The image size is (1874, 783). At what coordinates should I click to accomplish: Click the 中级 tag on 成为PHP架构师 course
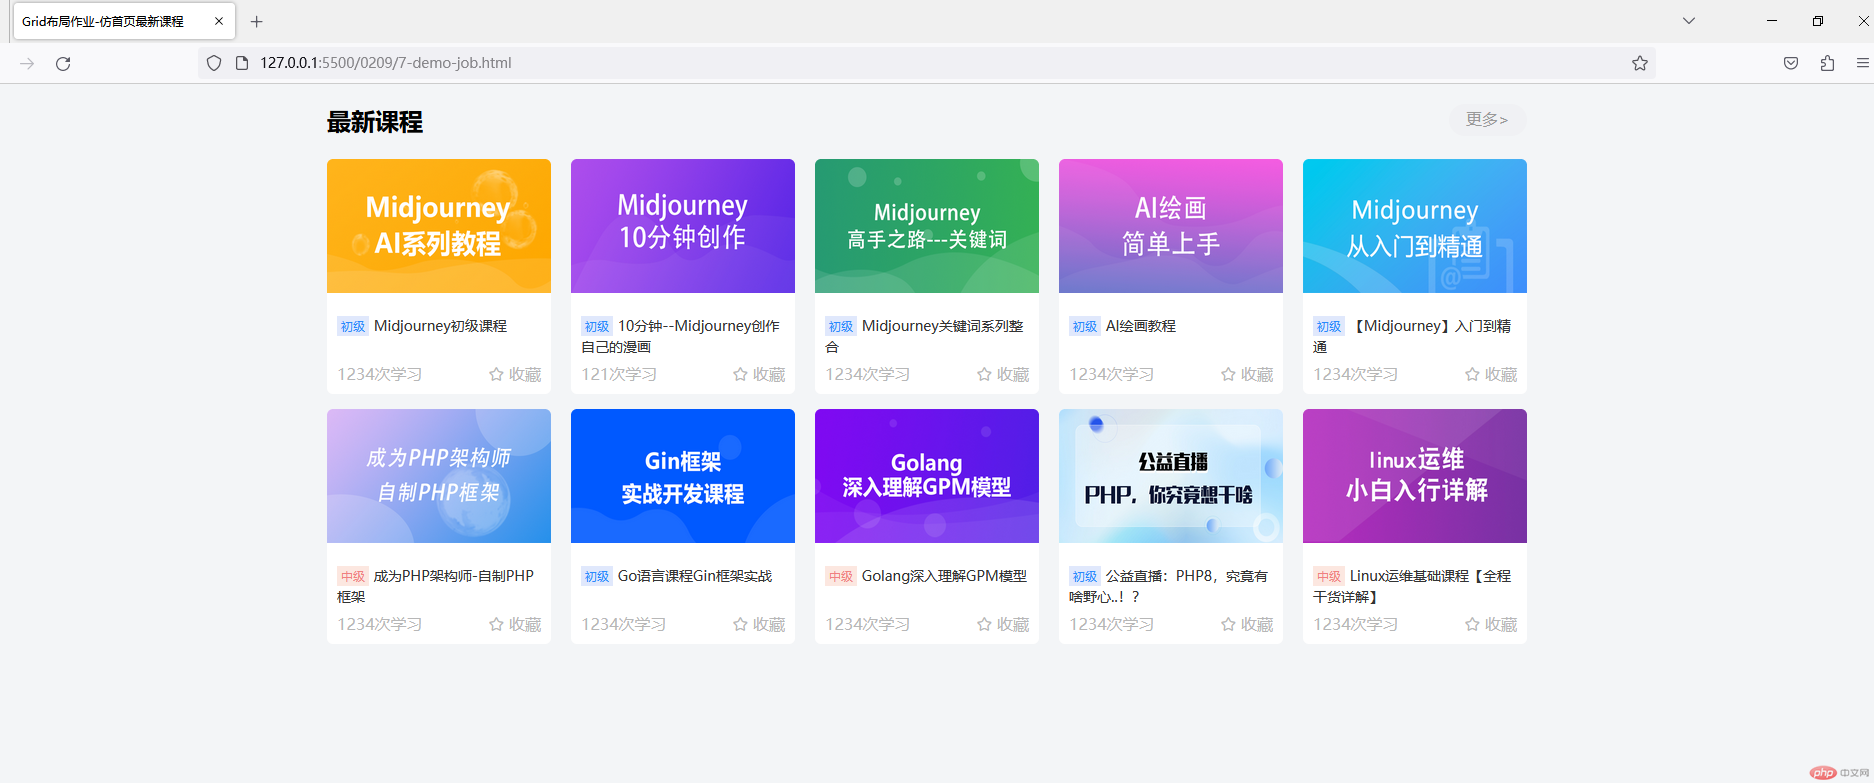[353, 576]
